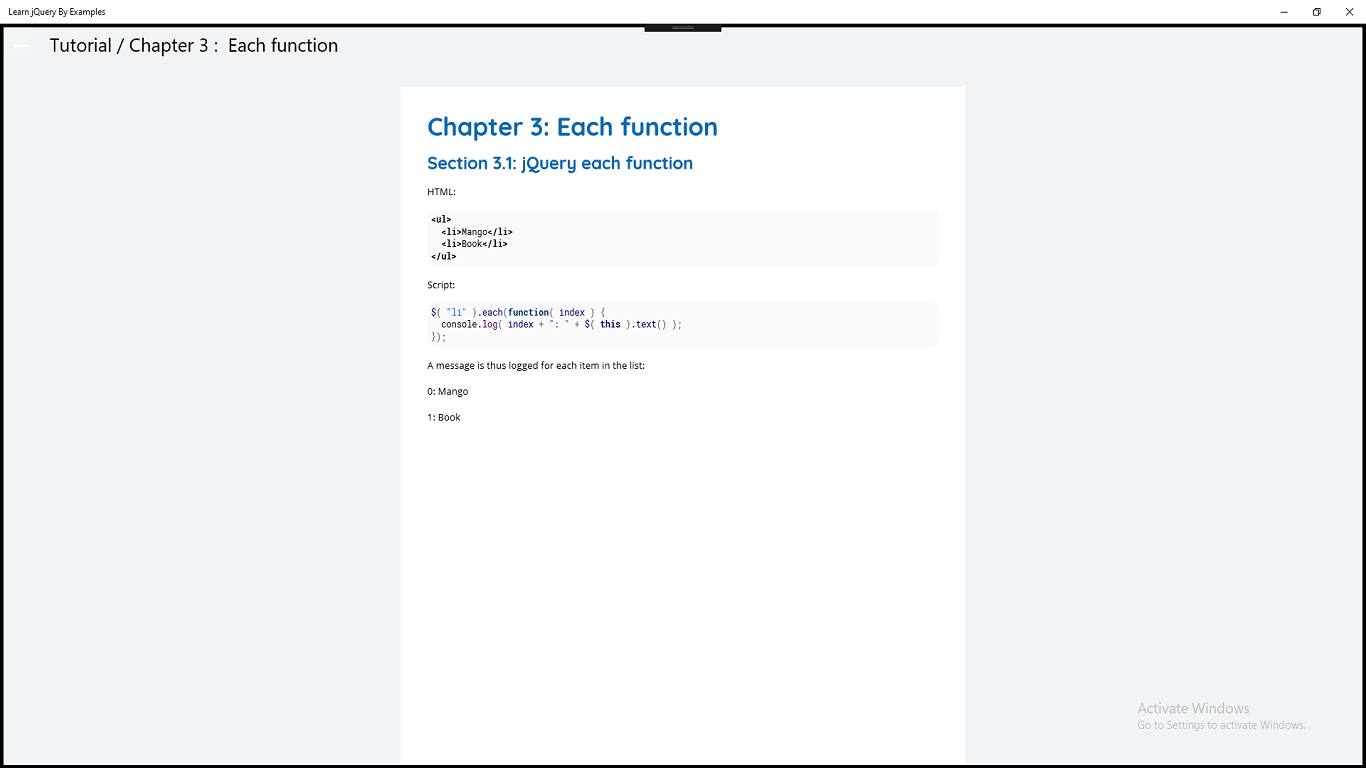Click the closing '});' code line

click(x=439, y=336)
